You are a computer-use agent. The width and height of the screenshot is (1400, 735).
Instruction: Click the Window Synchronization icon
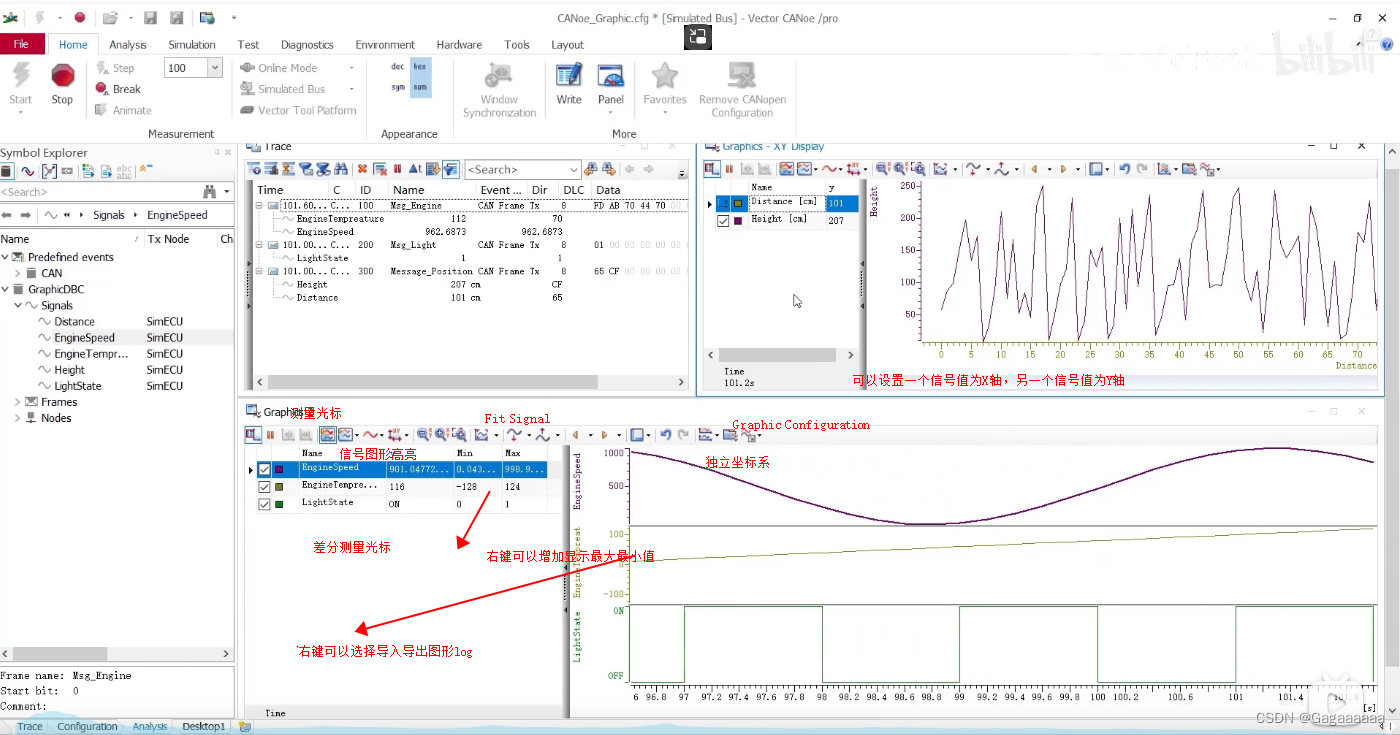(499, 76)
